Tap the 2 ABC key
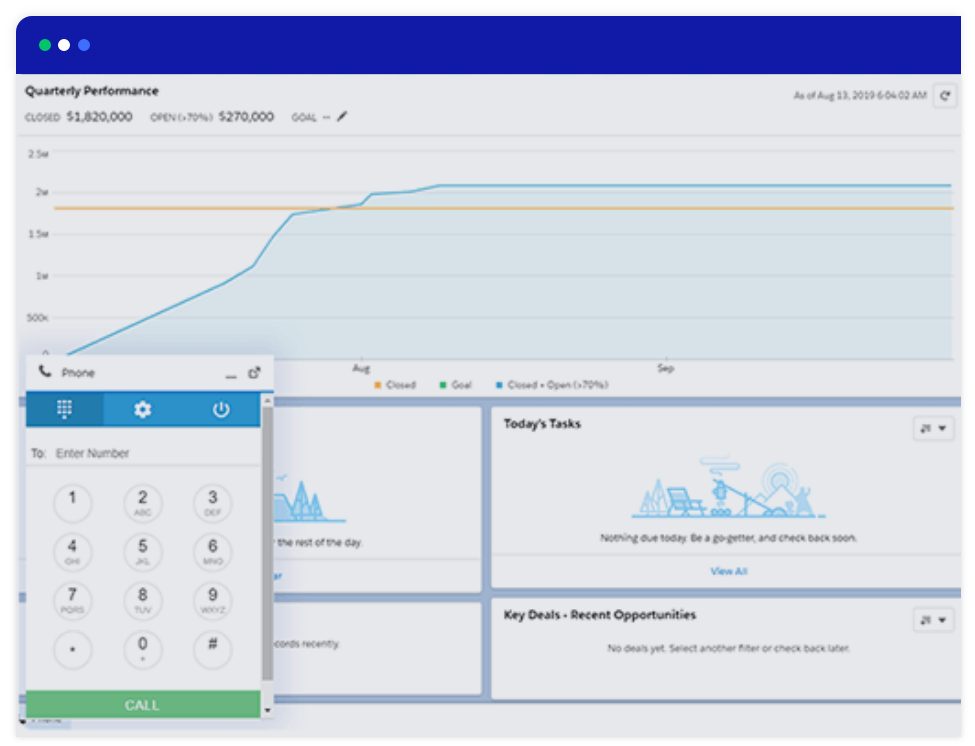The width and height of the screenshot is (975, 746). pos(142,502)
